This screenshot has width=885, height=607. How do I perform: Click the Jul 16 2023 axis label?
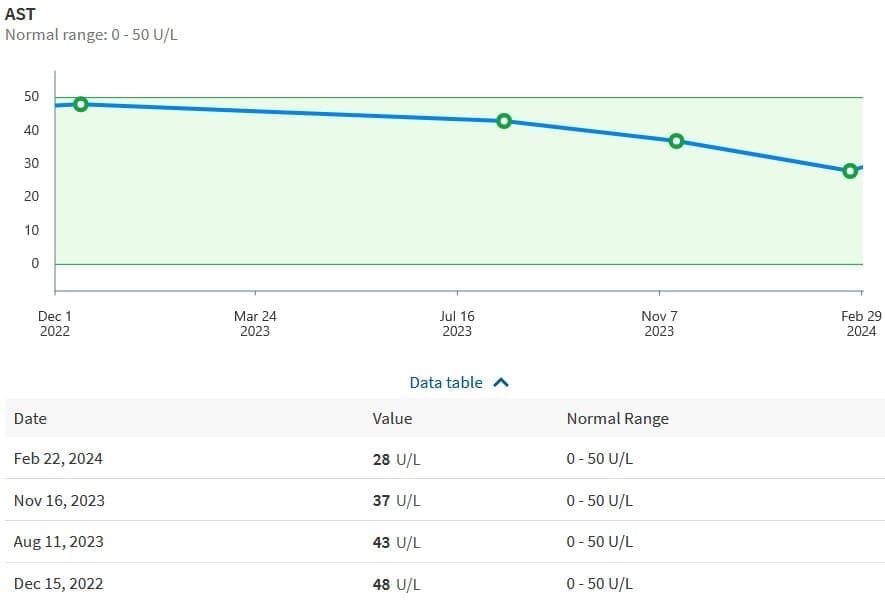[457, 323]
